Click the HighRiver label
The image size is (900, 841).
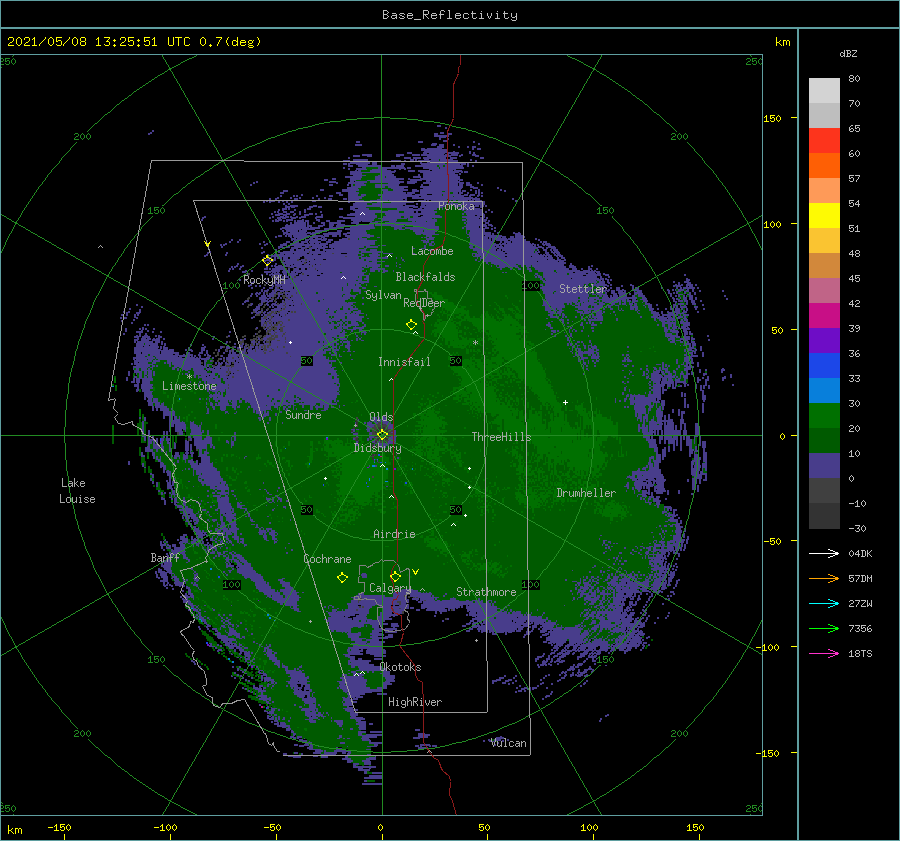414,702
